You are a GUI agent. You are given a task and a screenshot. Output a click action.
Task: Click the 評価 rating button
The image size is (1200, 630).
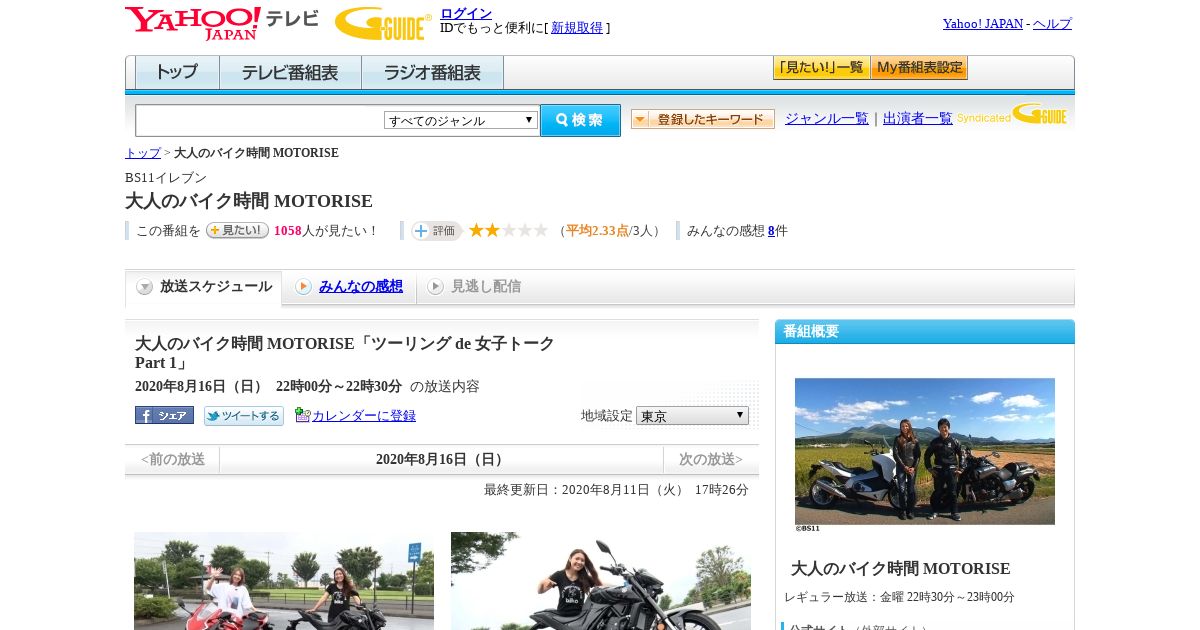point(436,231)
